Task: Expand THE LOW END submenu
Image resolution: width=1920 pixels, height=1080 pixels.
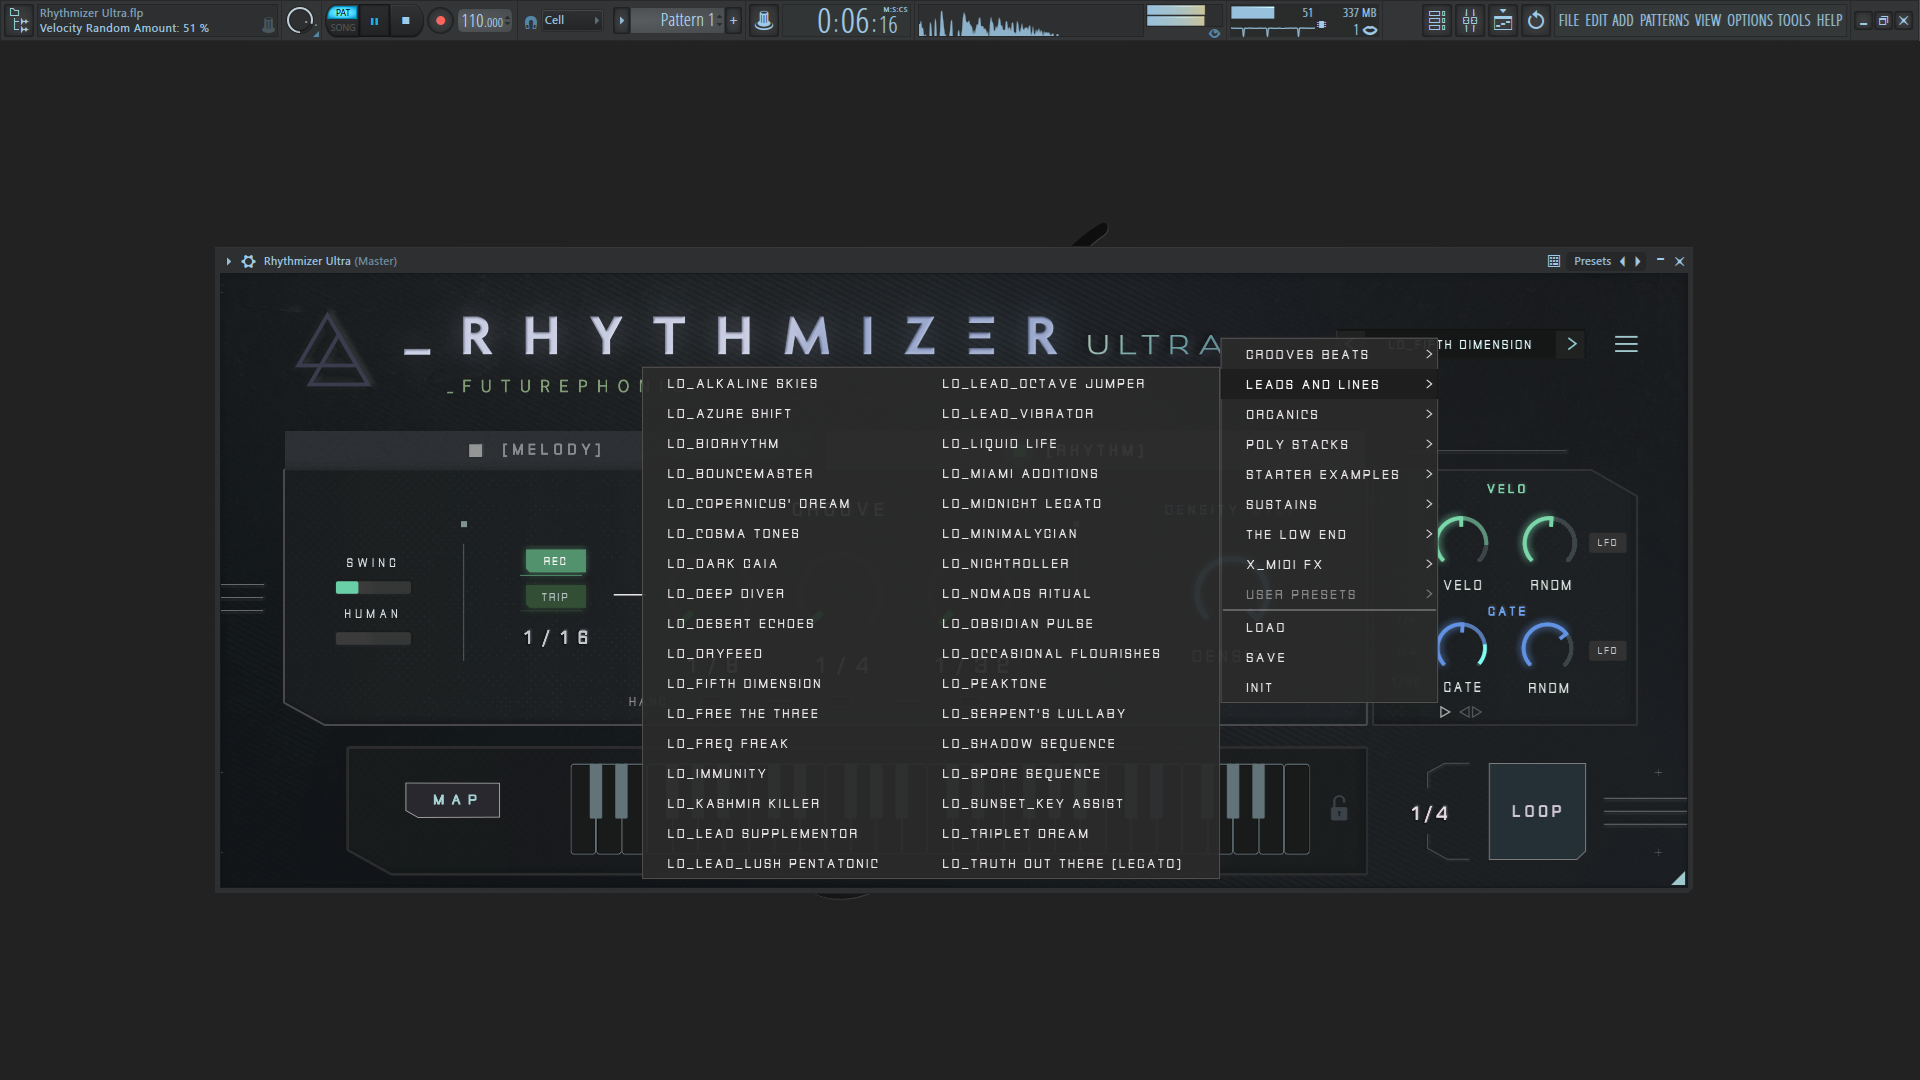Action: (1330, 534)
